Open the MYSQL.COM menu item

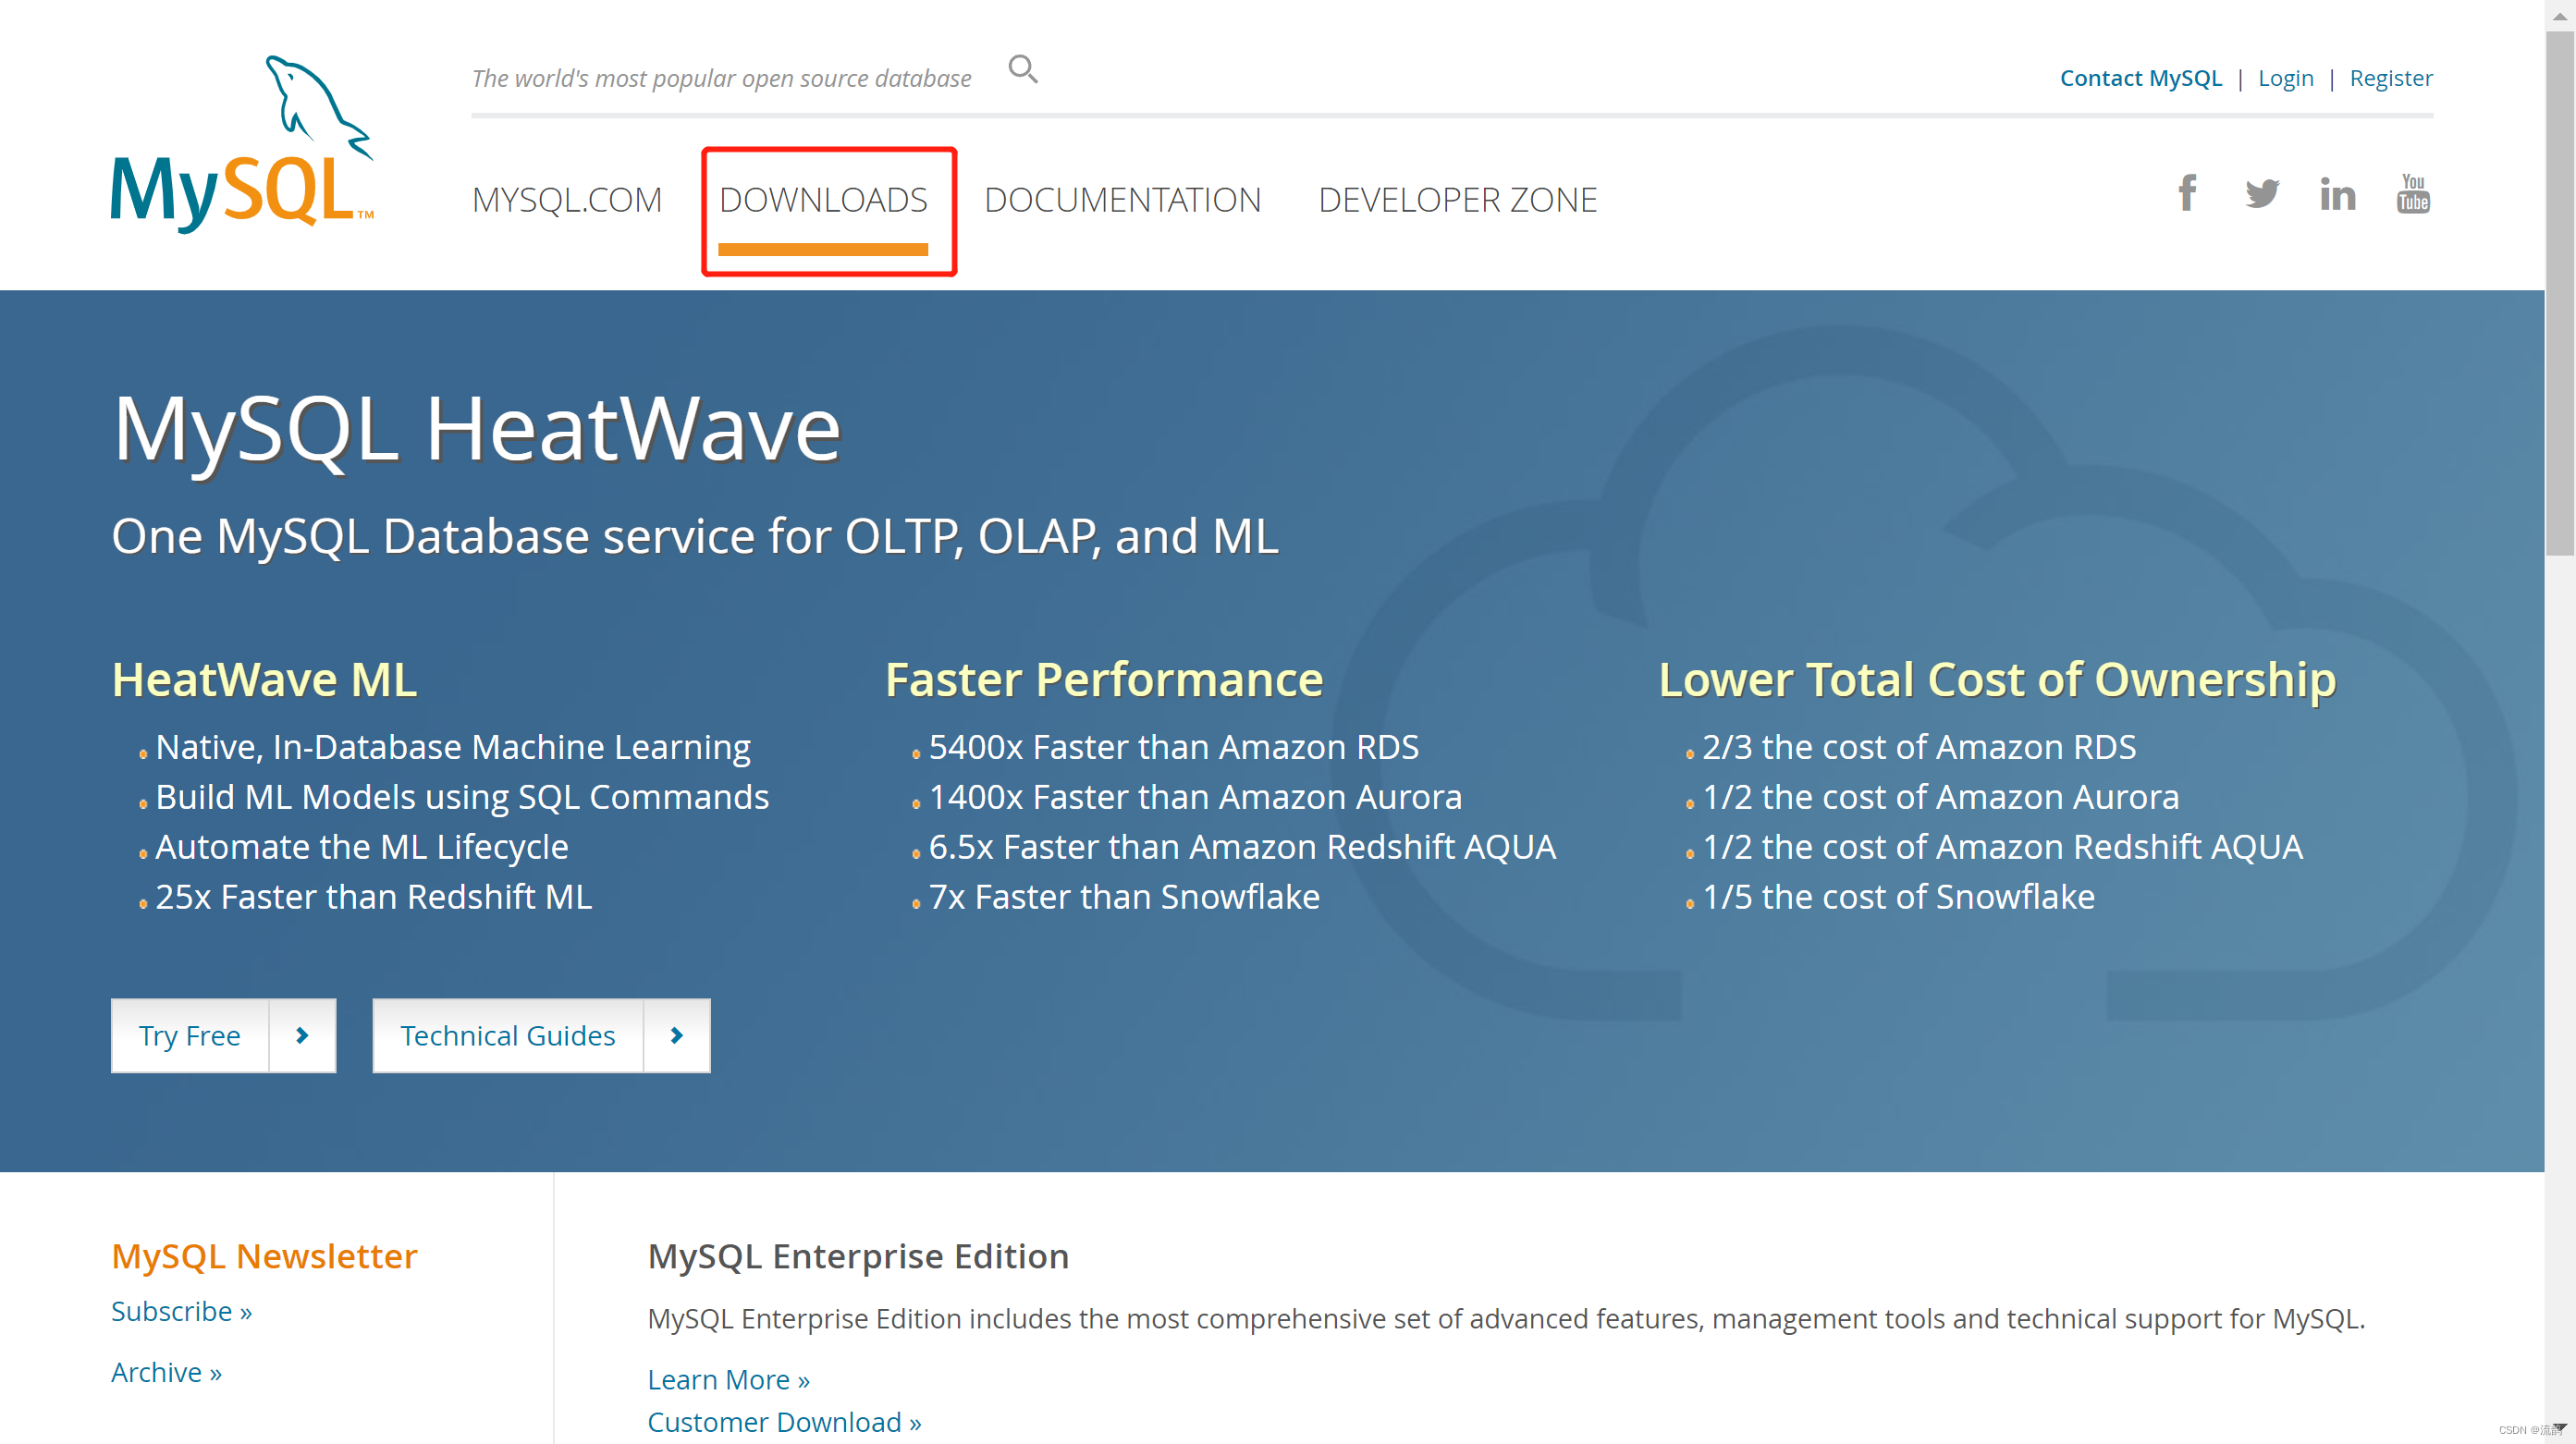567,200
